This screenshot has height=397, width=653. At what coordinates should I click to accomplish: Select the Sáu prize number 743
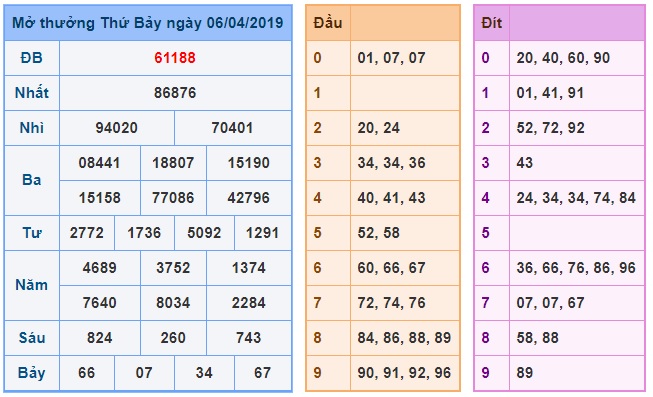pos(249,338)
